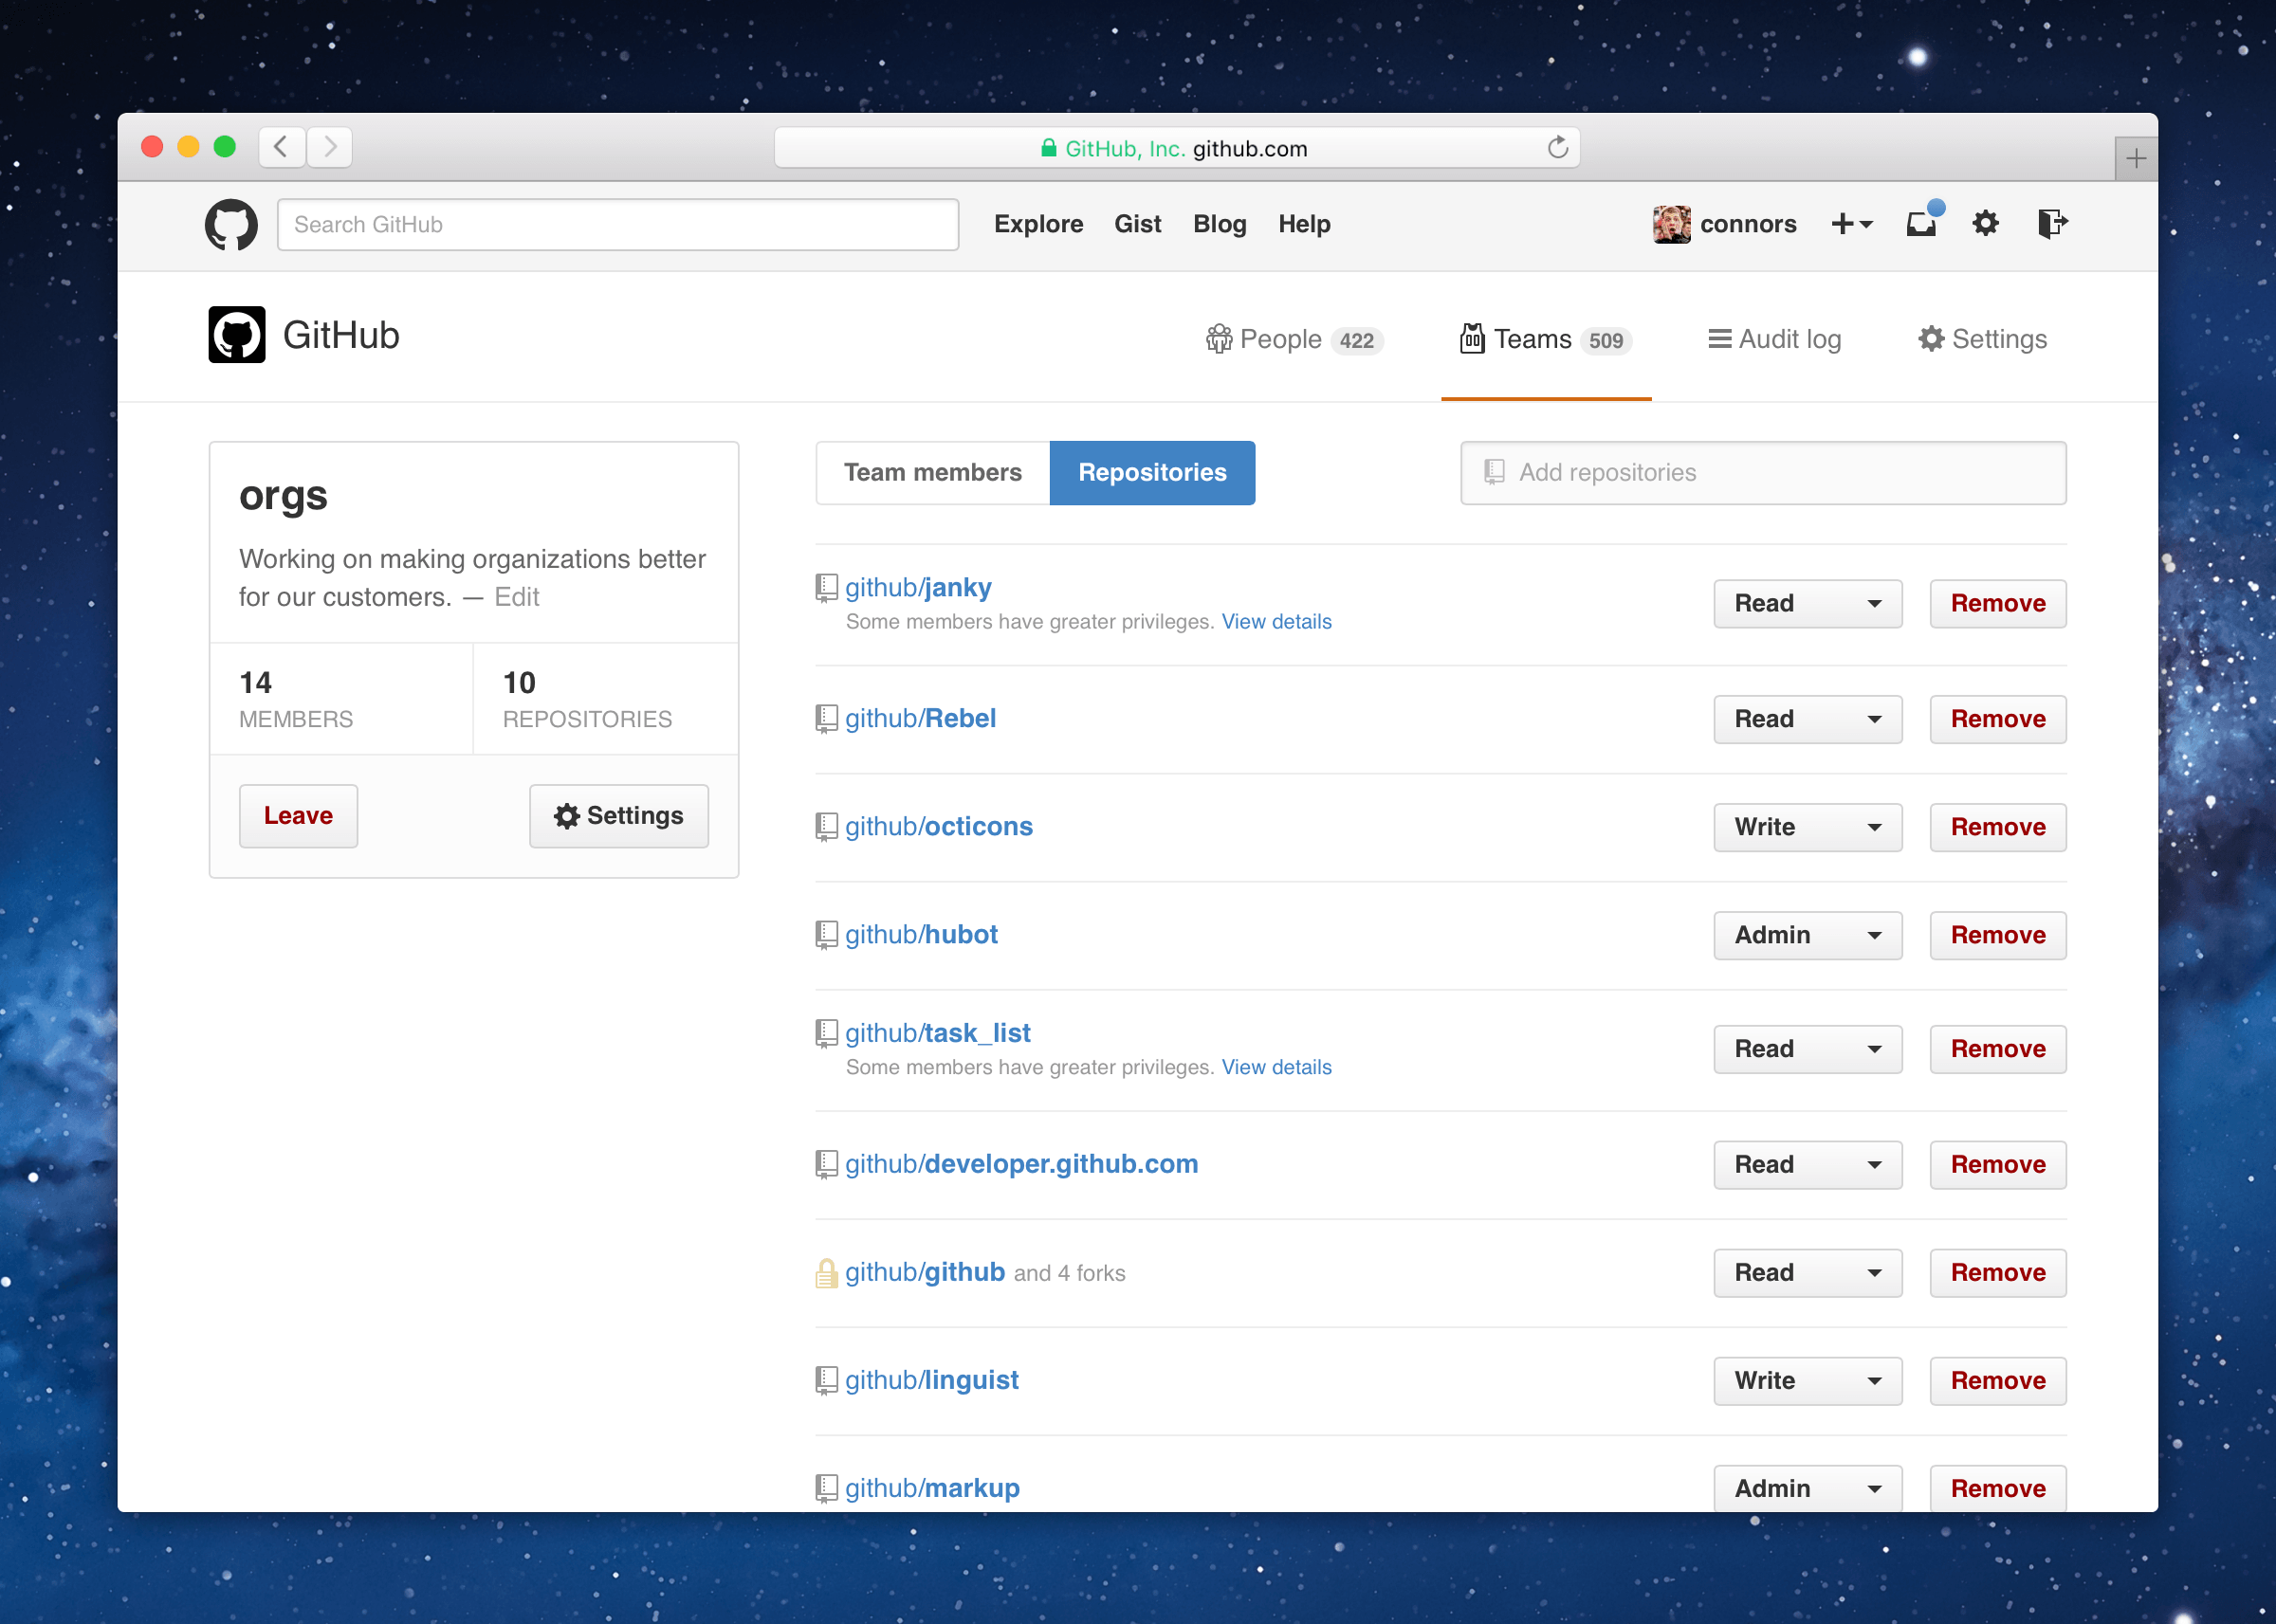Click the Audit log list icon
Viewport: 2276px width, 1624px height.
(x=1721, y=339)
